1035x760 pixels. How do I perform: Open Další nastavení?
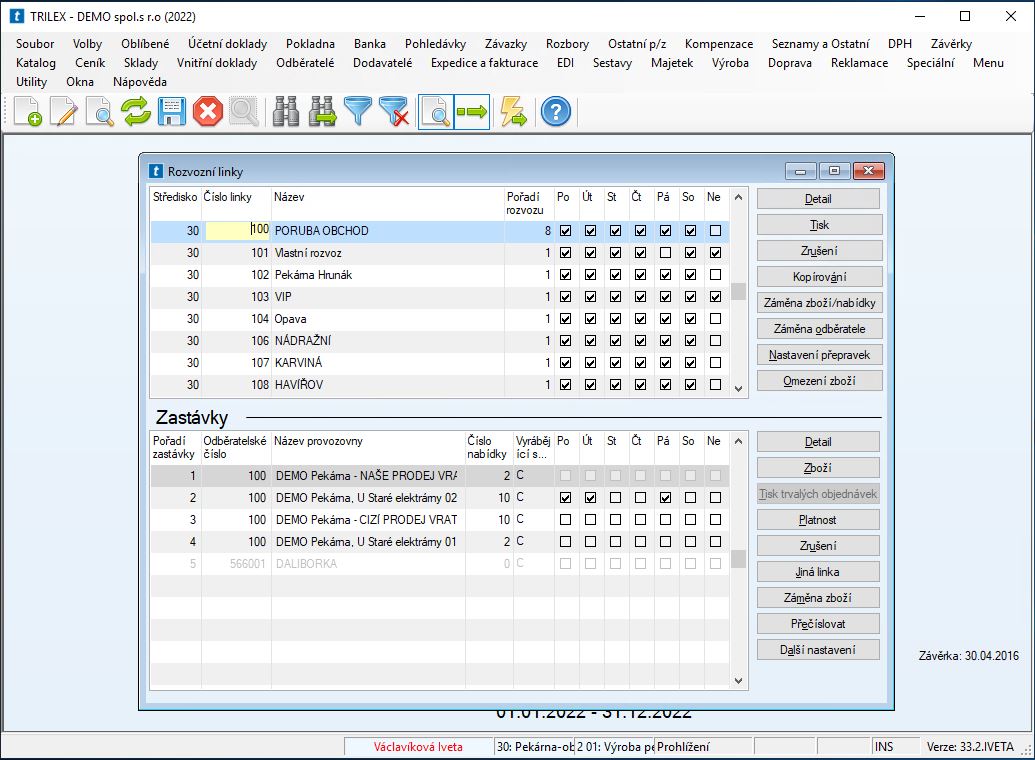tap(818, 650)
